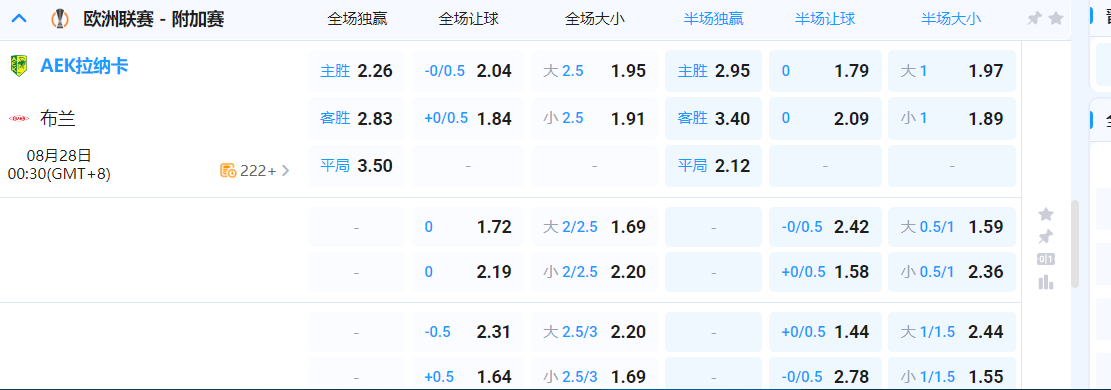1111x390 pixels.
Task: Click the 欧洲联赛 - 附加赛 league title
Action: click(x=154, y=19)
